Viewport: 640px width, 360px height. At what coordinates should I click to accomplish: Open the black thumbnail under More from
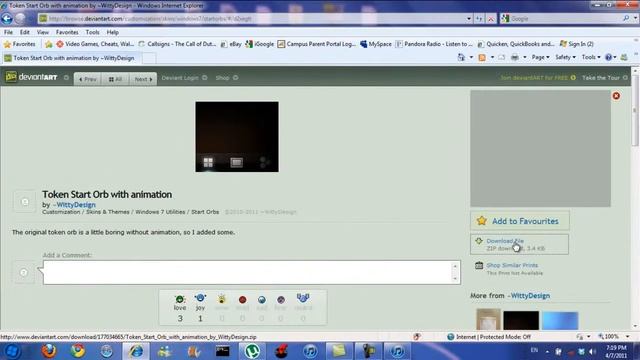pos(521,320)
